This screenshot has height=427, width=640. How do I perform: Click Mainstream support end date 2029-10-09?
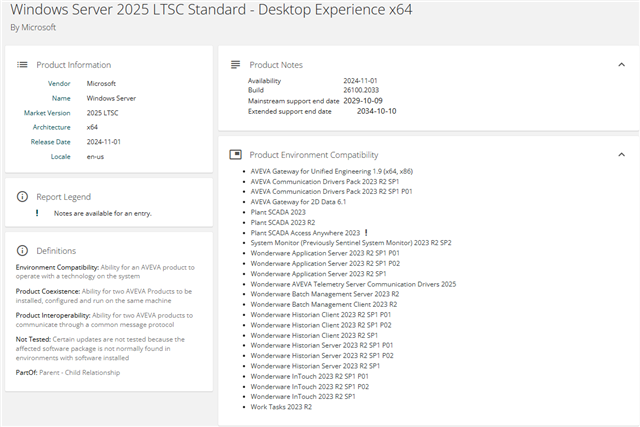pos(363,101)
